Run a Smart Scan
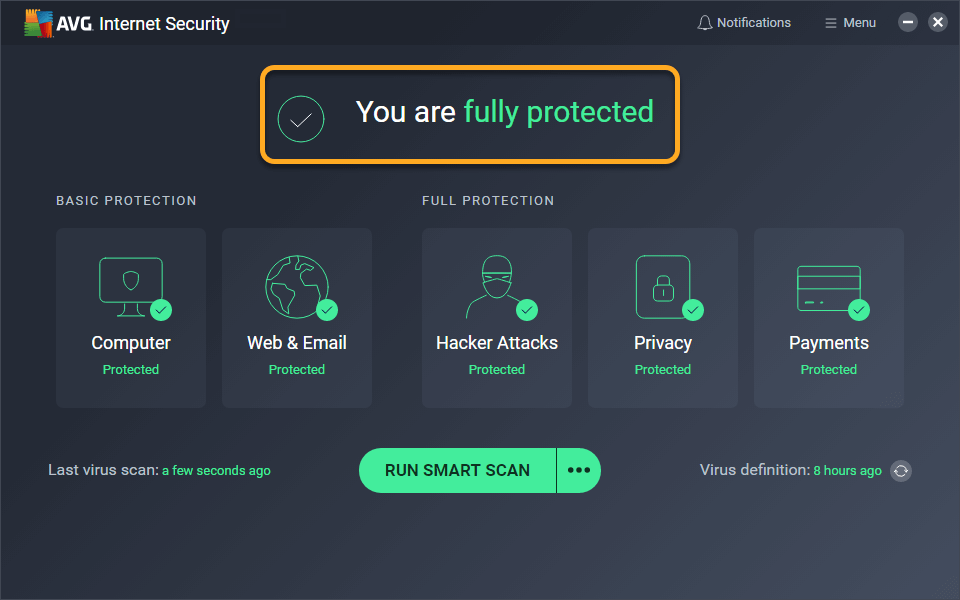Screen dimensions: 960x600 coord(457,470)
